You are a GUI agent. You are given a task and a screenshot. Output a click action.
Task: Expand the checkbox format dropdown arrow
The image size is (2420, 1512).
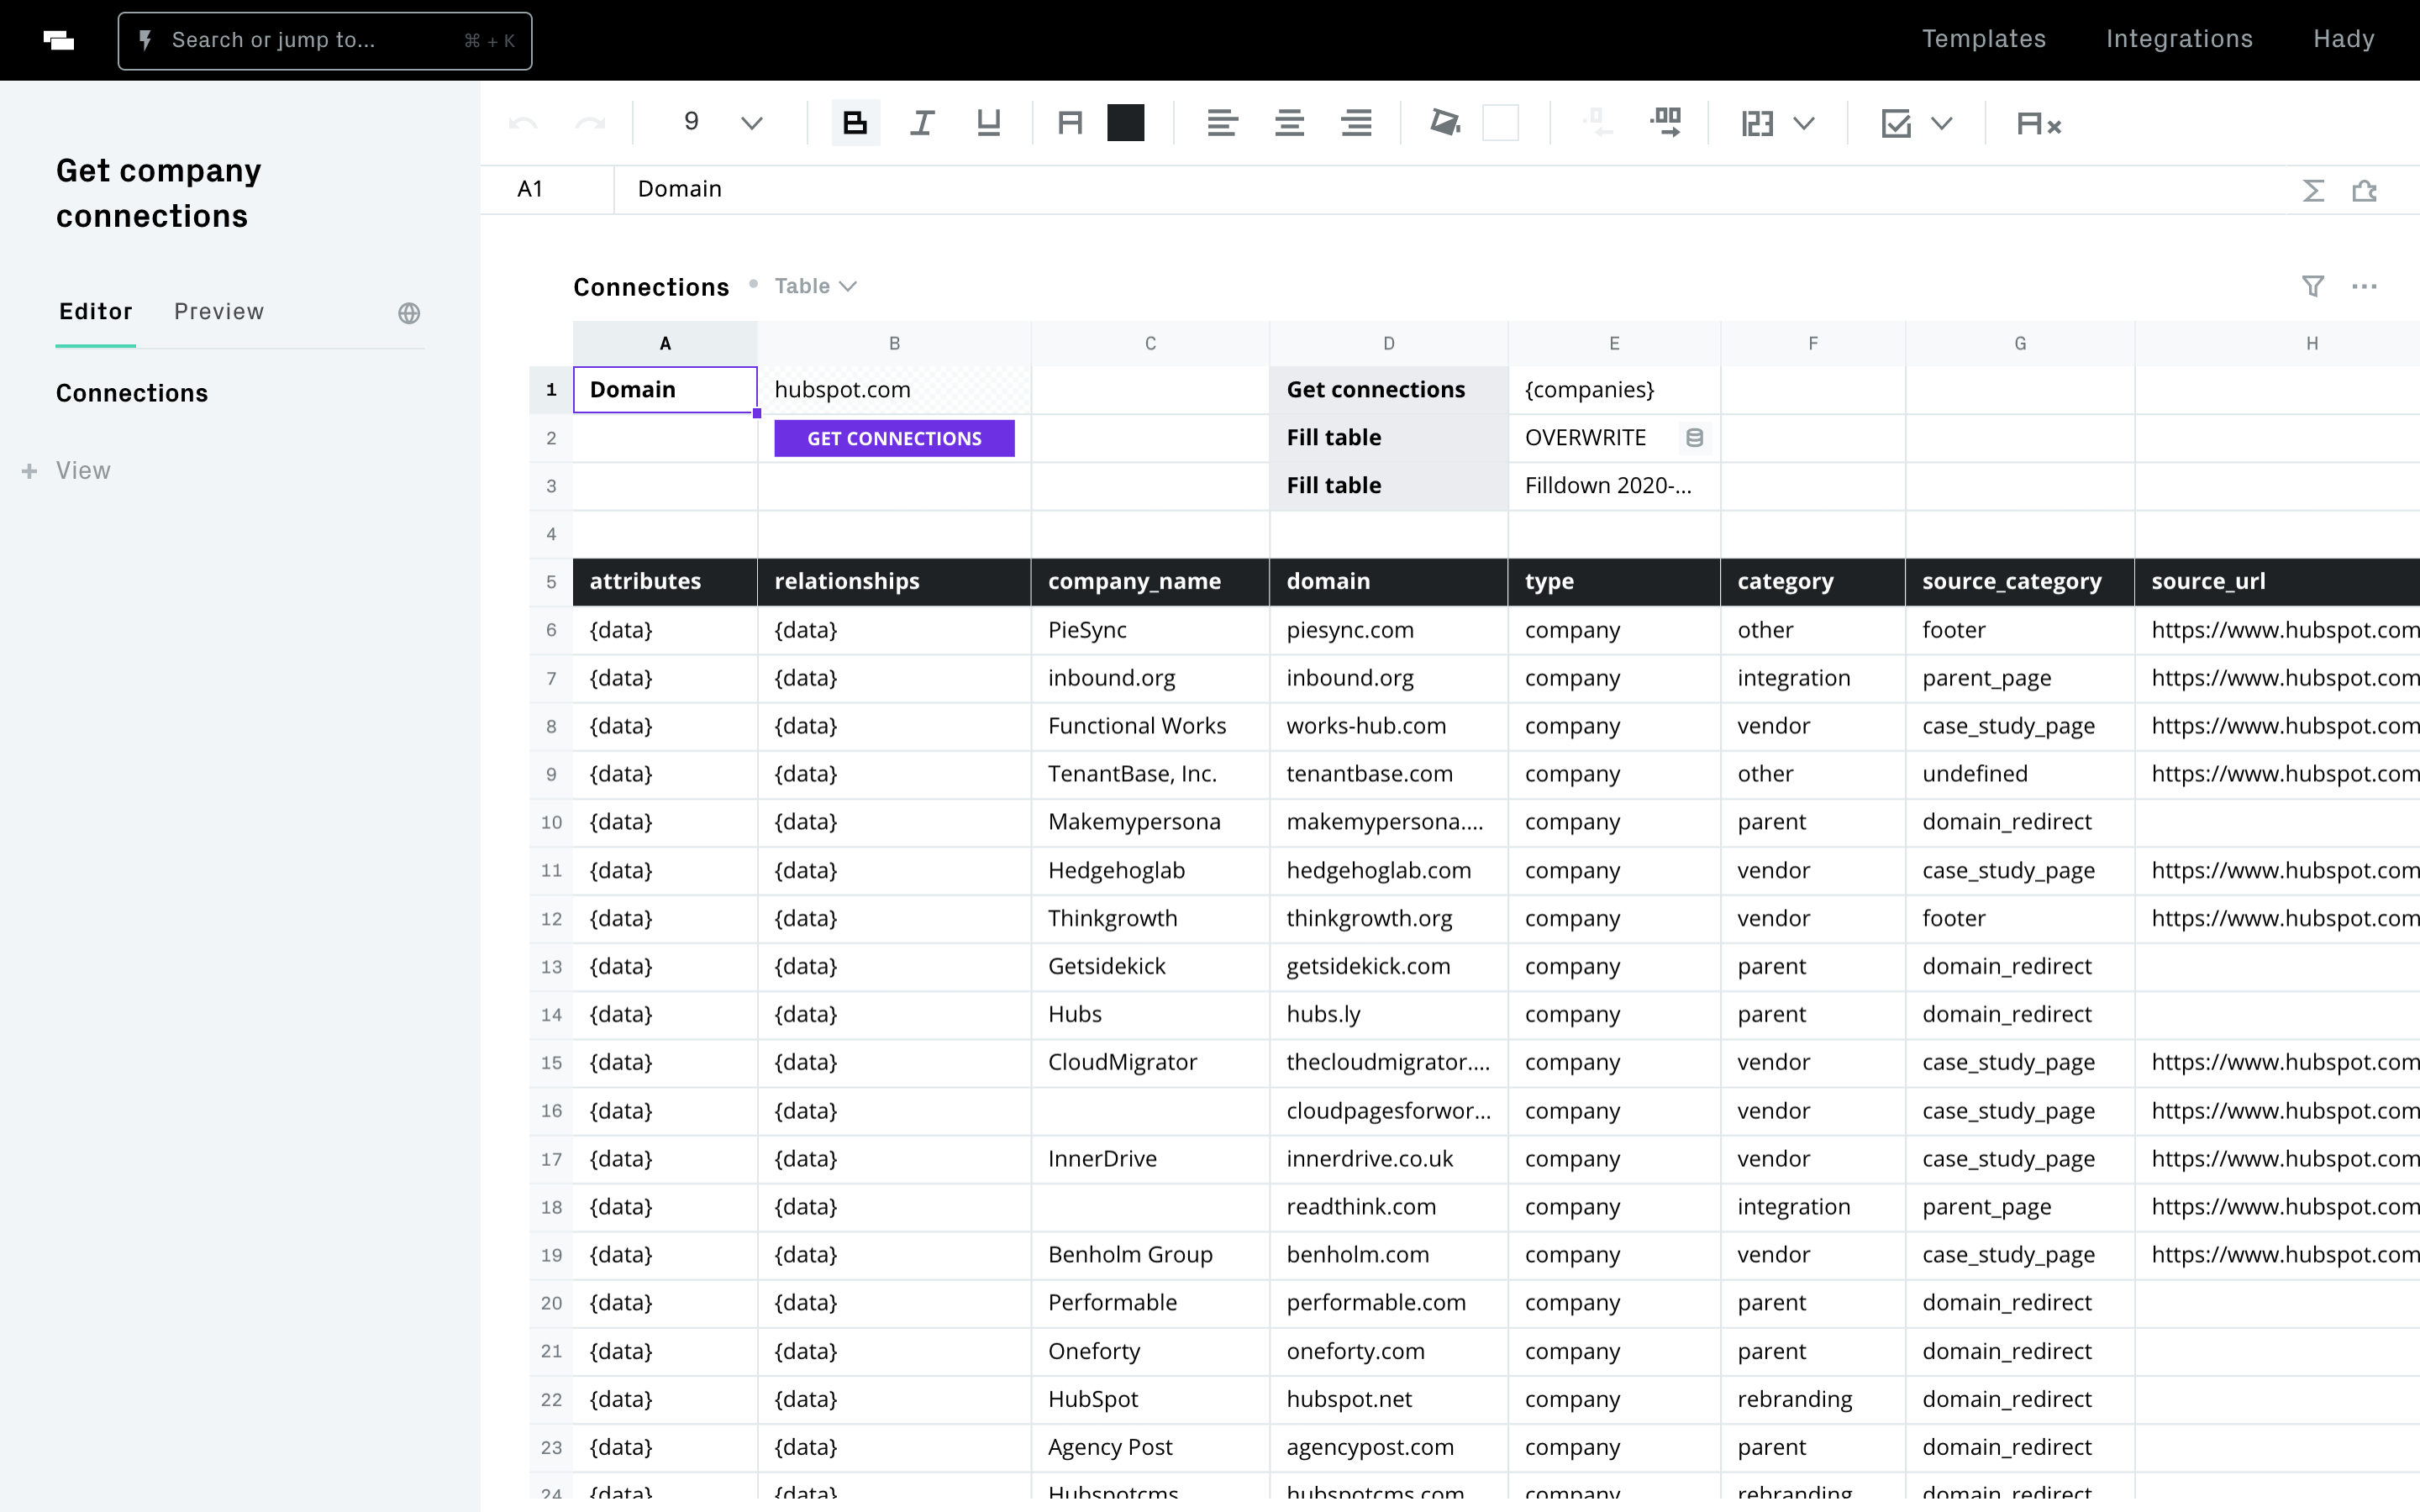(1942, 124)
